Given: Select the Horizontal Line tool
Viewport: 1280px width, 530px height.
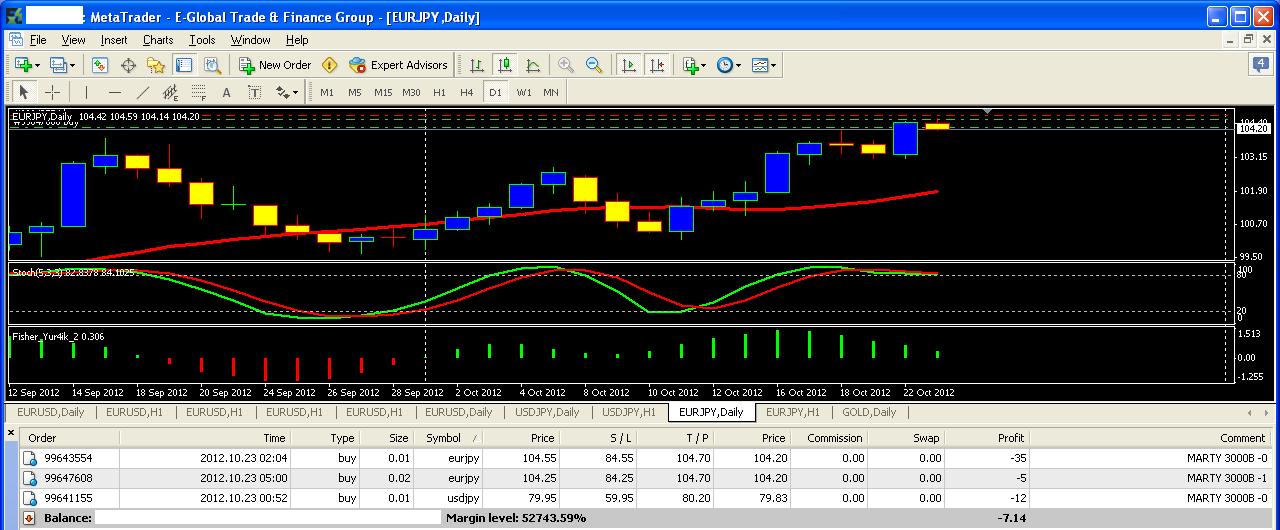Looking at the screenshot, I should pyautogui.click(x=114, y=92).
